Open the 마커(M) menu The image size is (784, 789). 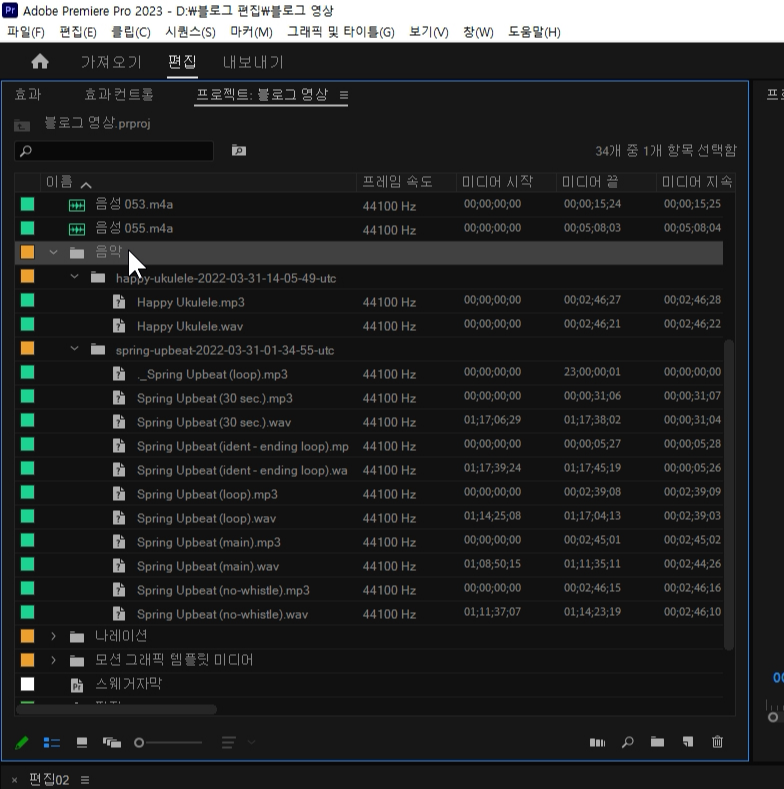click(251, 32)
